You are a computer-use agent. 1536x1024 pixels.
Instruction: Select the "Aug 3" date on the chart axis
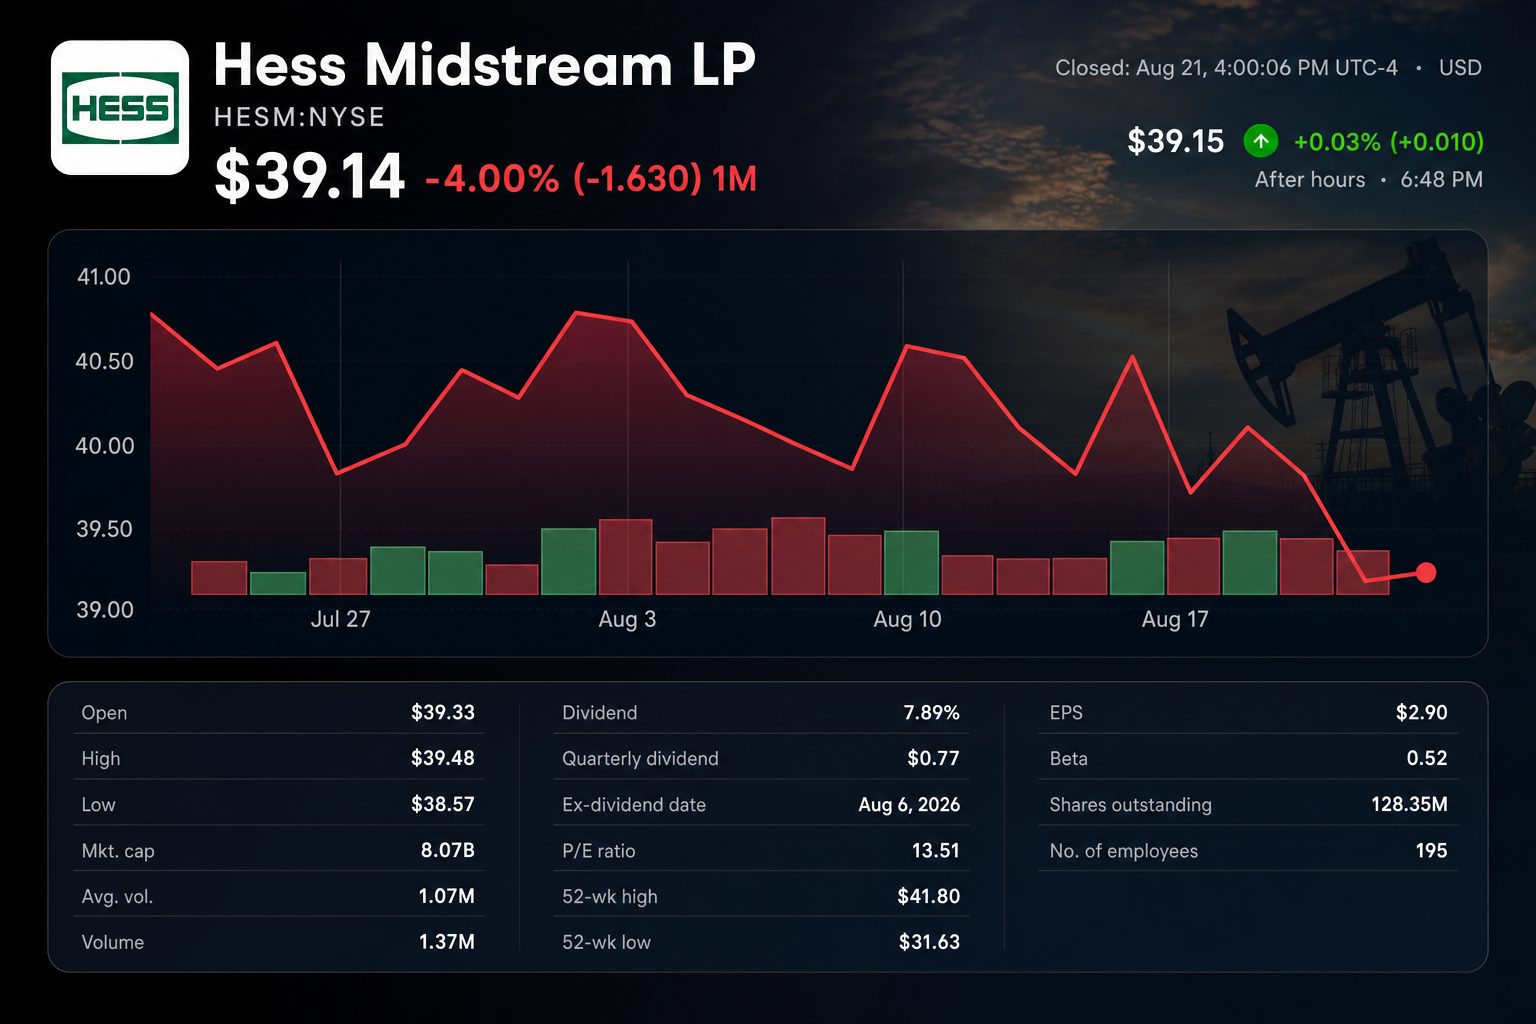point(627,619)
